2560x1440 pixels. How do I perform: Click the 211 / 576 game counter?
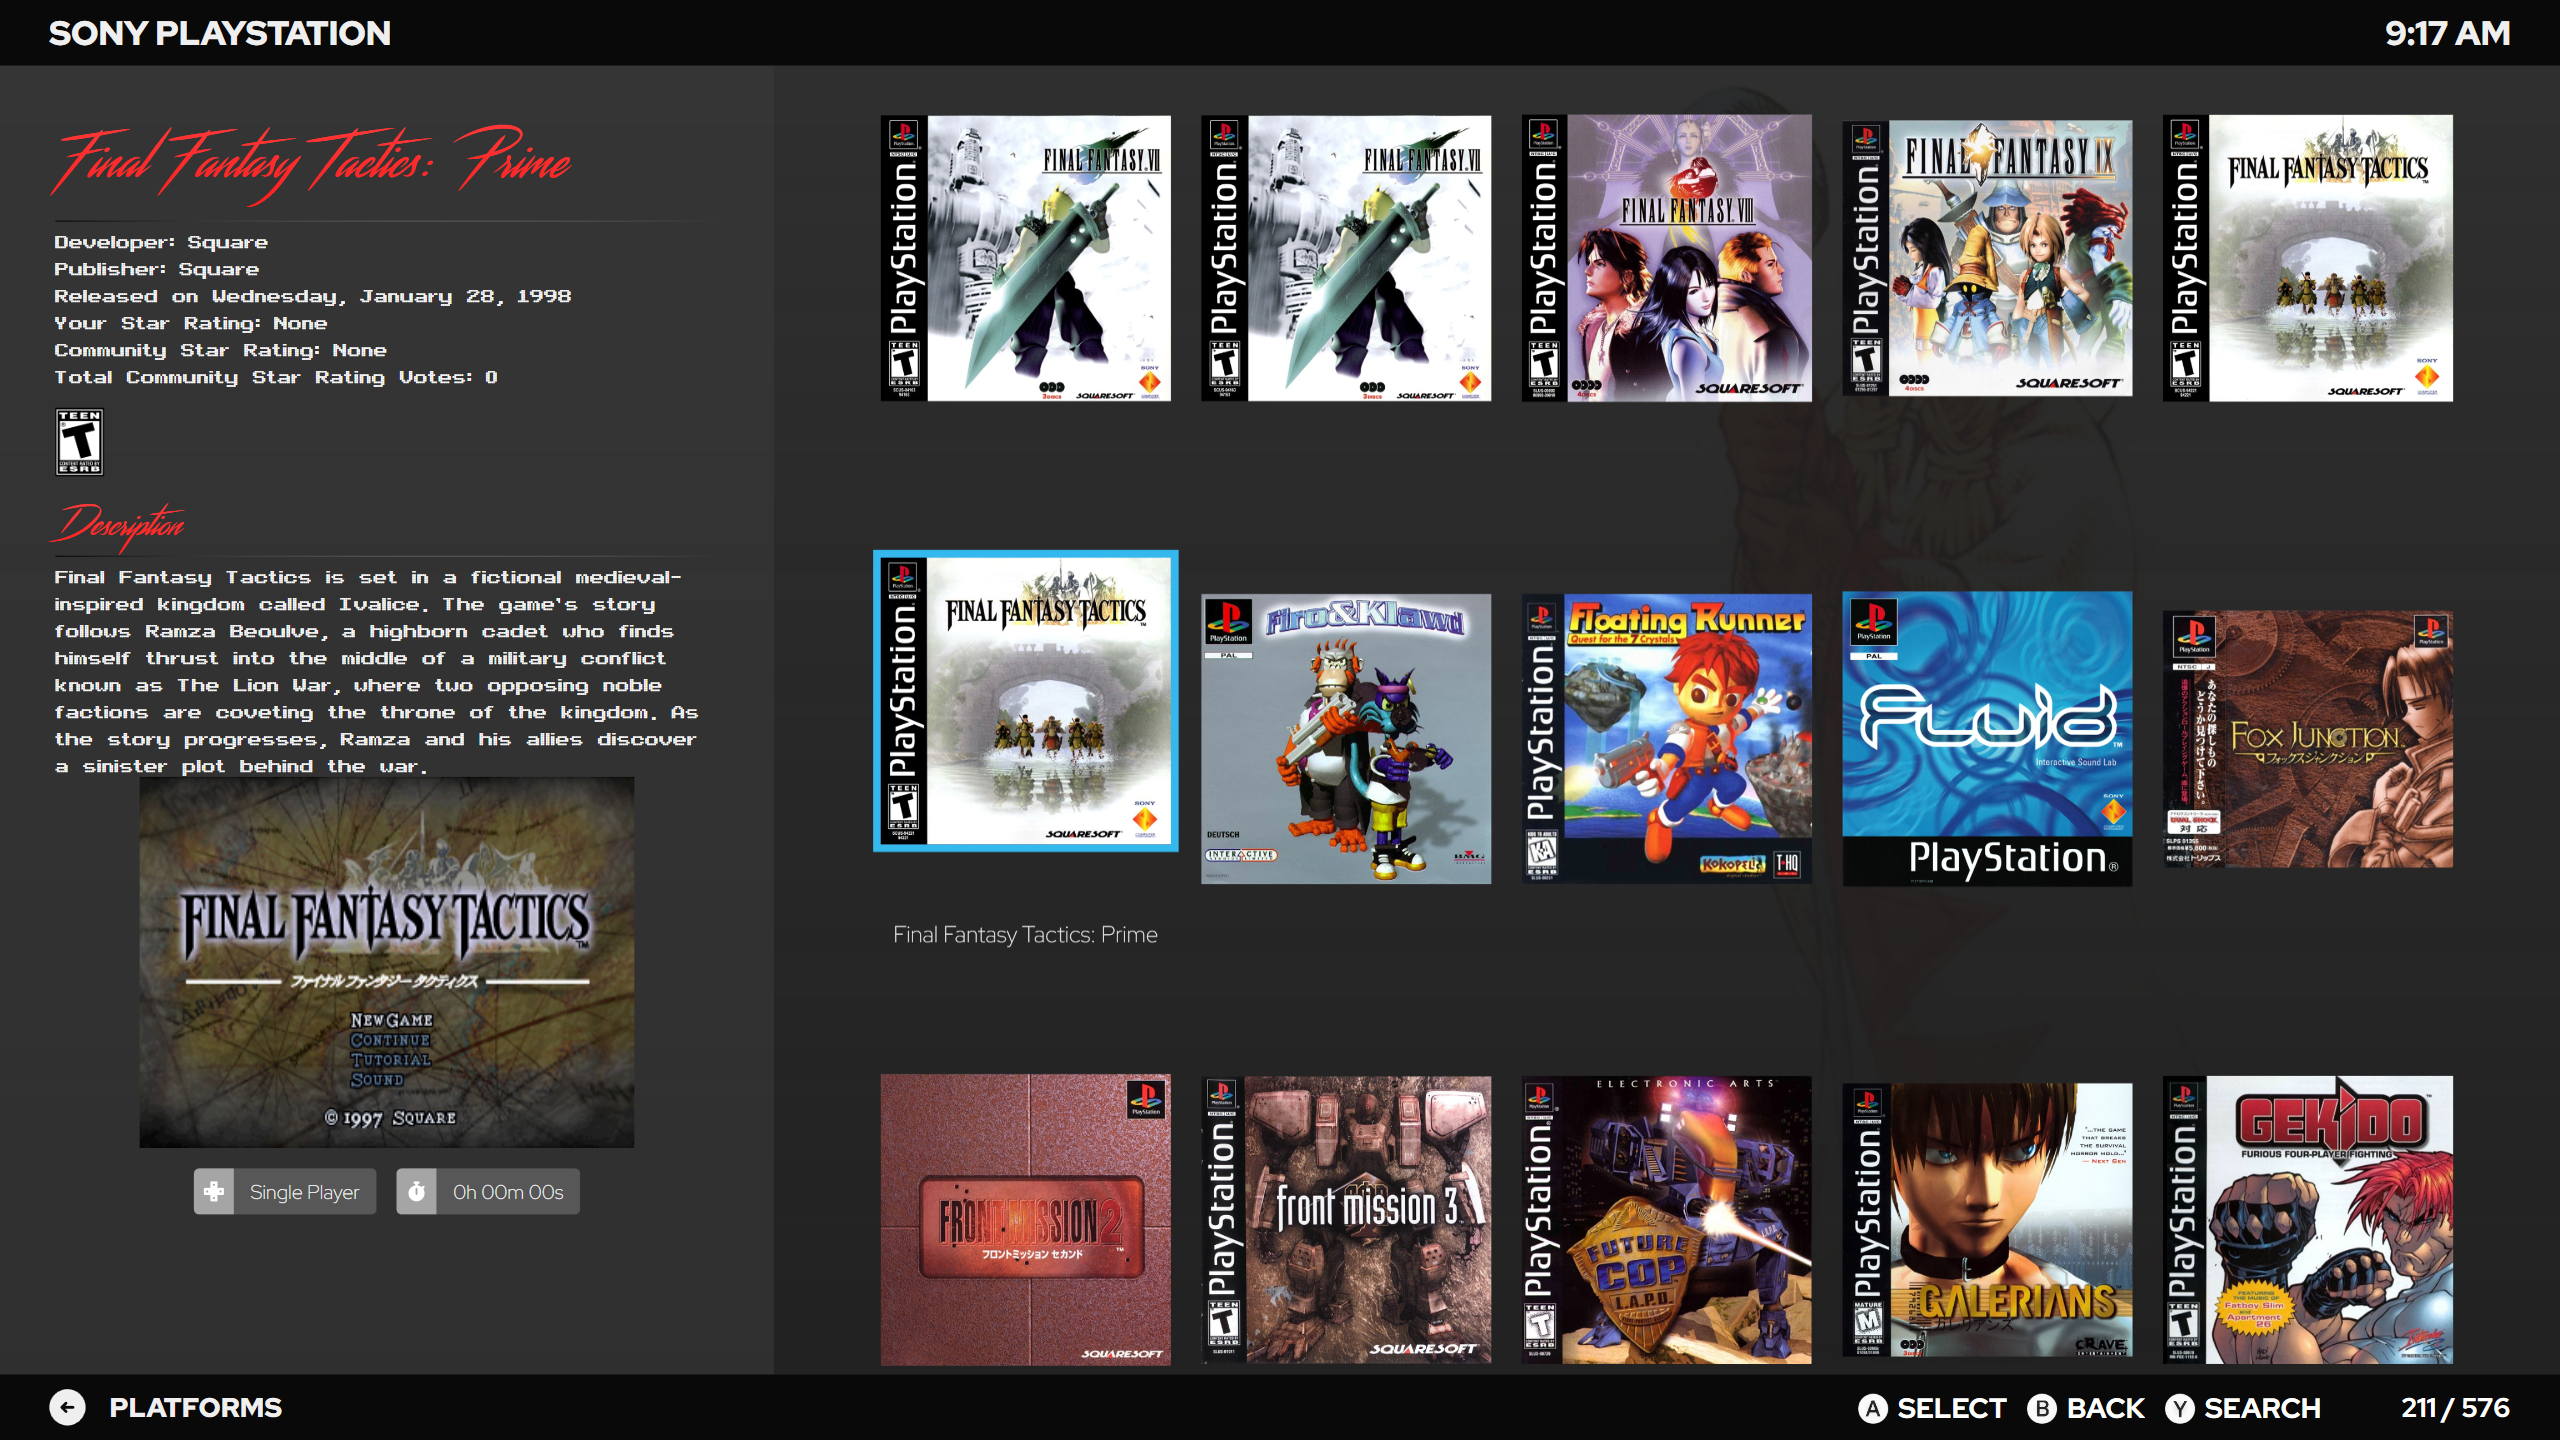click(x=2455, y=1408)
